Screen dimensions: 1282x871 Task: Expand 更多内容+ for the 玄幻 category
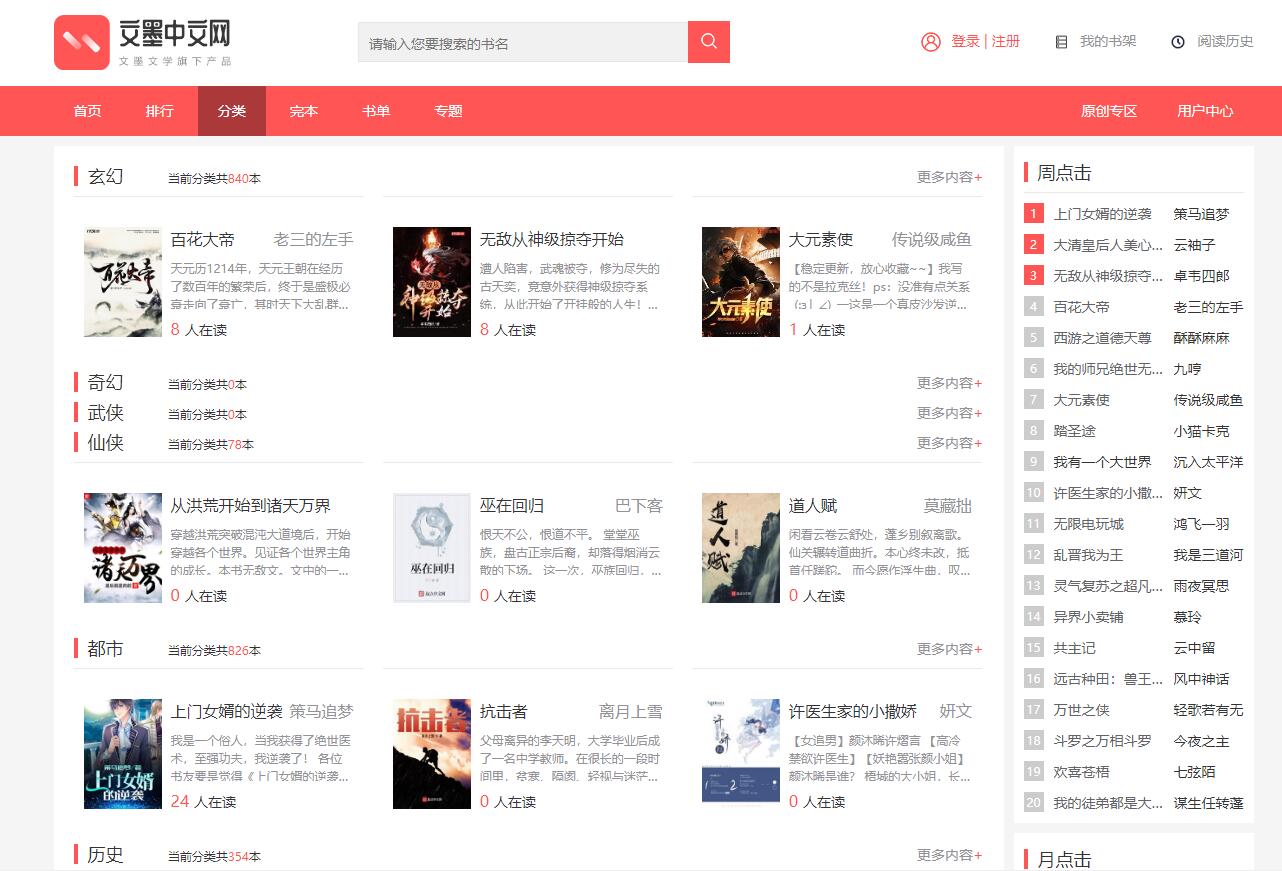pos(950,177)
